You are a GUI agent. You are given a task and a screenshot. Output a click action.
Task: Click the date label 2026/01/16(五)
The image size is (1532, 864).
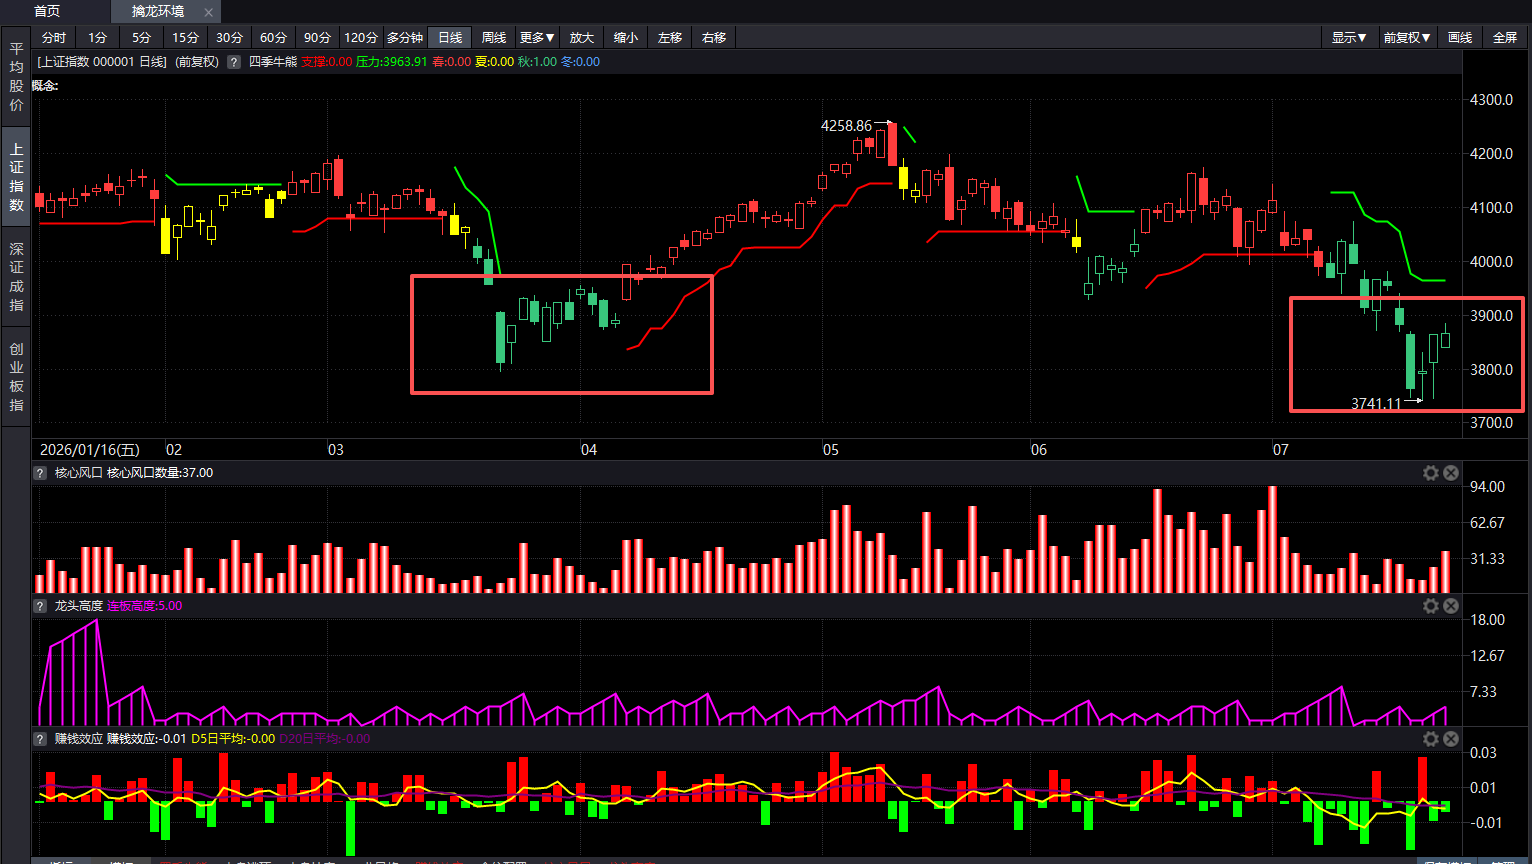[x=90, y=450]
